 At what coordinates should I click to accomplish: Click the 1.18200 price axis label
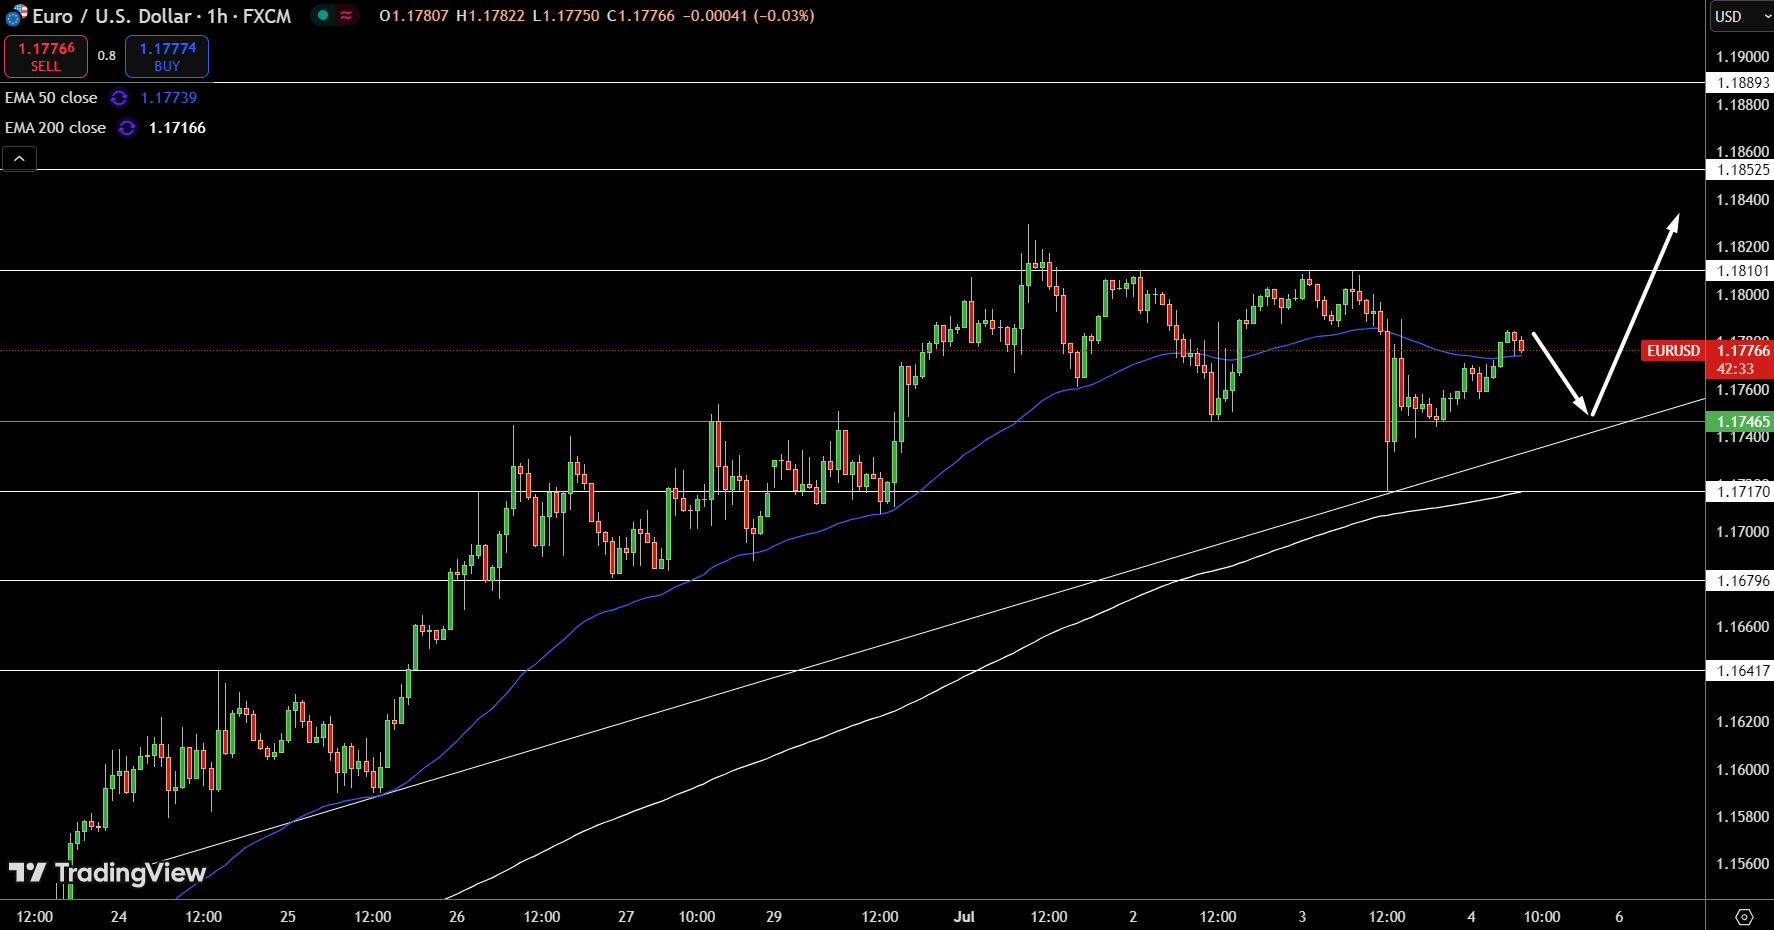(1742, 247)
